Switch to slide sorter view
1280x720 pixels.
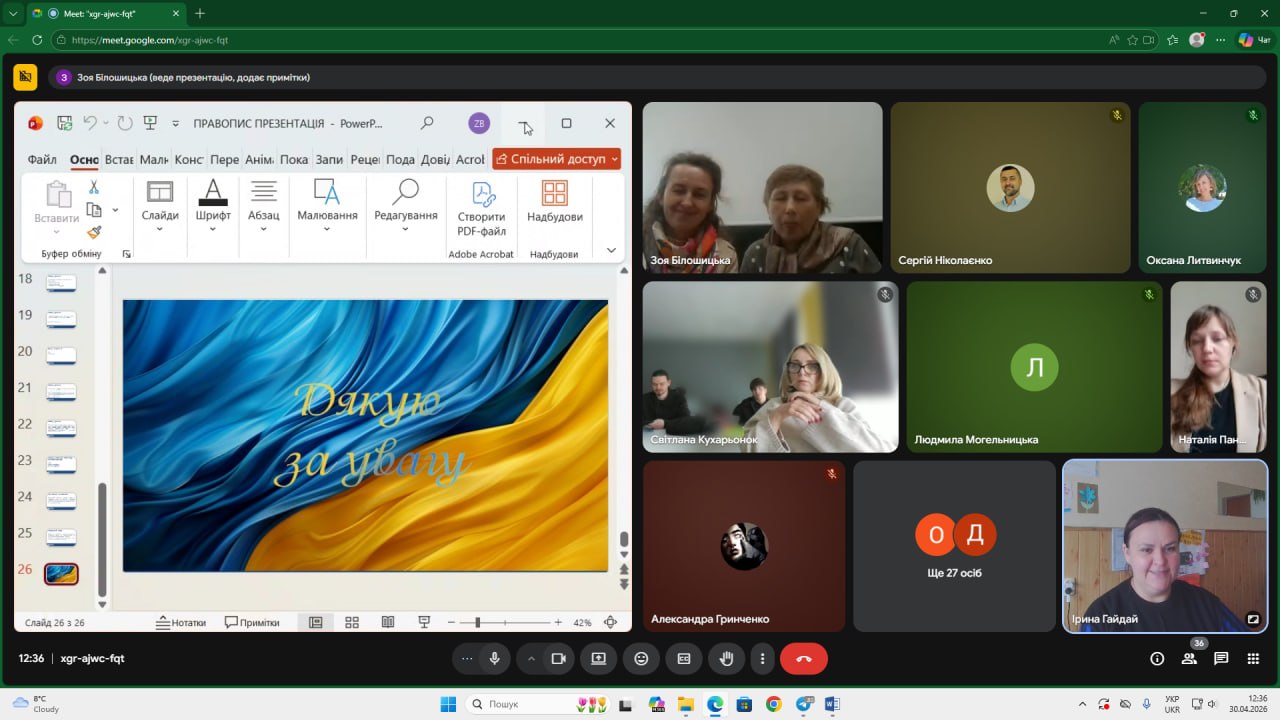pos(352,622)
